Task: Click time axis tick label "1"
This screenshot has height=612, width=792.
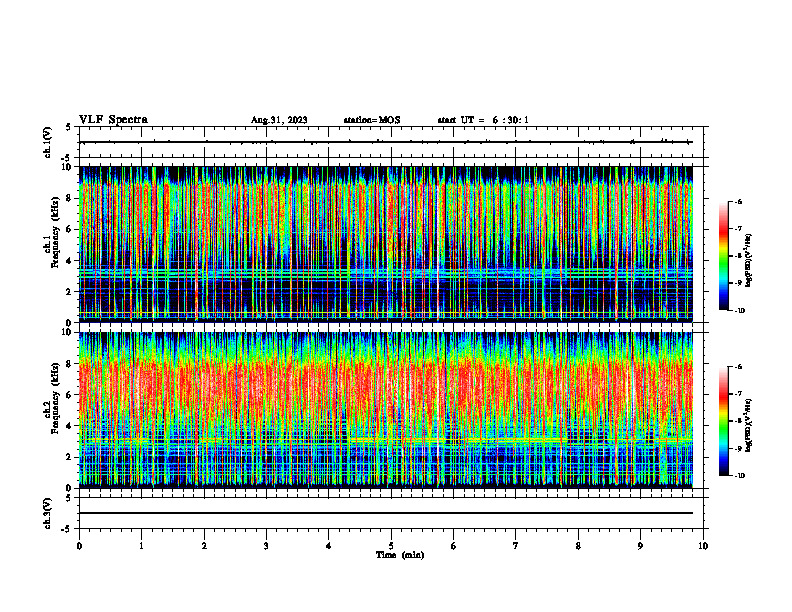Action: [141, 546]
